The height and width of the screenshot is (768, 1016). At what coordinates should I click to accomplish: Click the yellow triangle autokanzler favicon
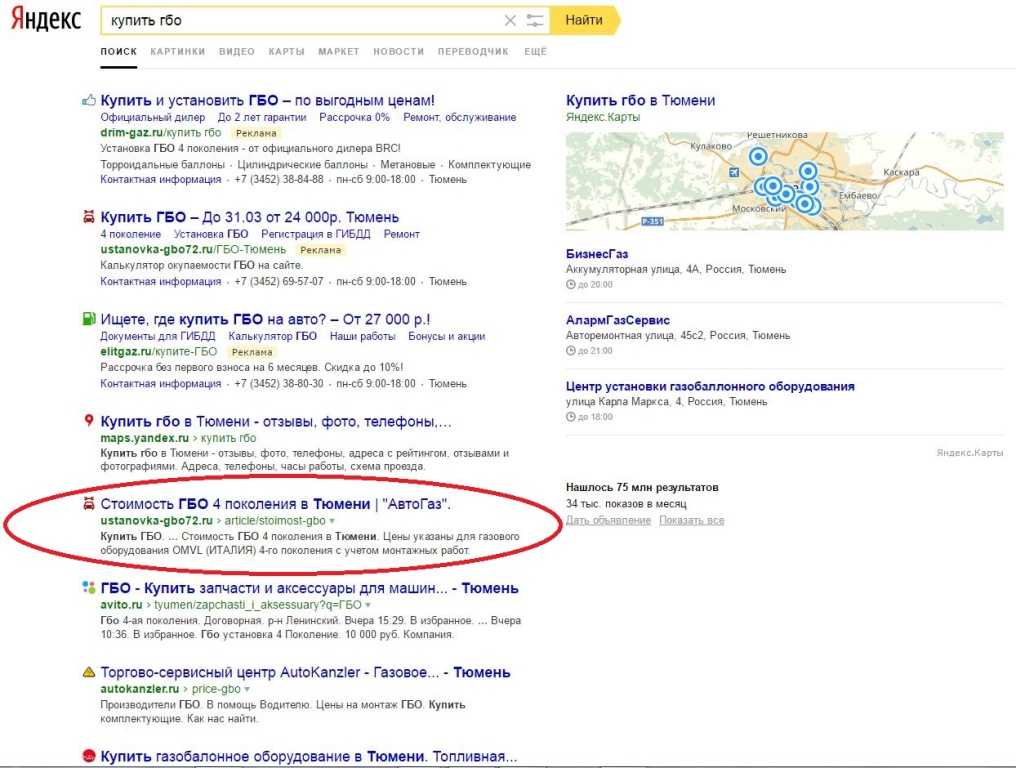point(89,672)
